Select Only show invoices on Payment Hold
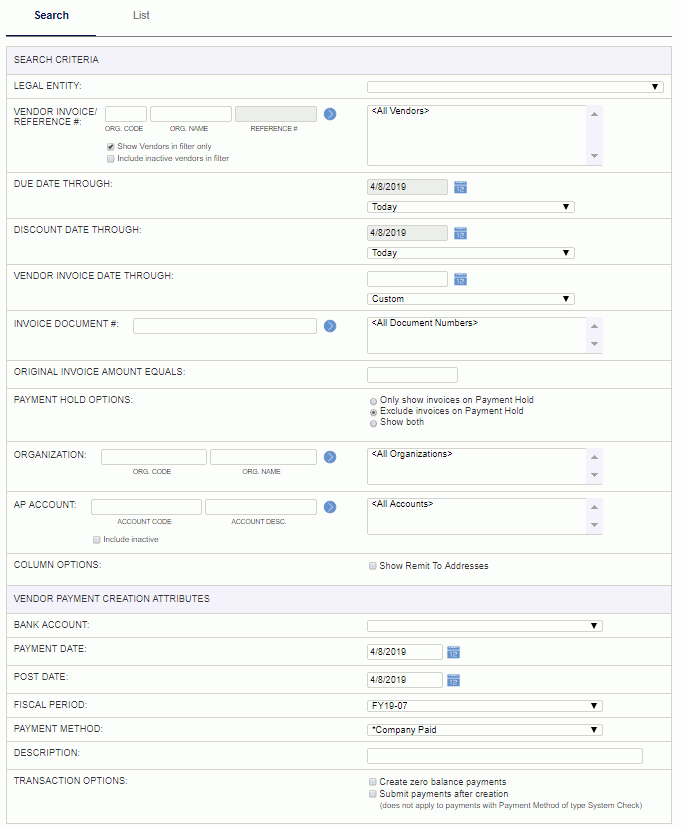Viewport: 681px width, 829px height. tap(373, 401)
